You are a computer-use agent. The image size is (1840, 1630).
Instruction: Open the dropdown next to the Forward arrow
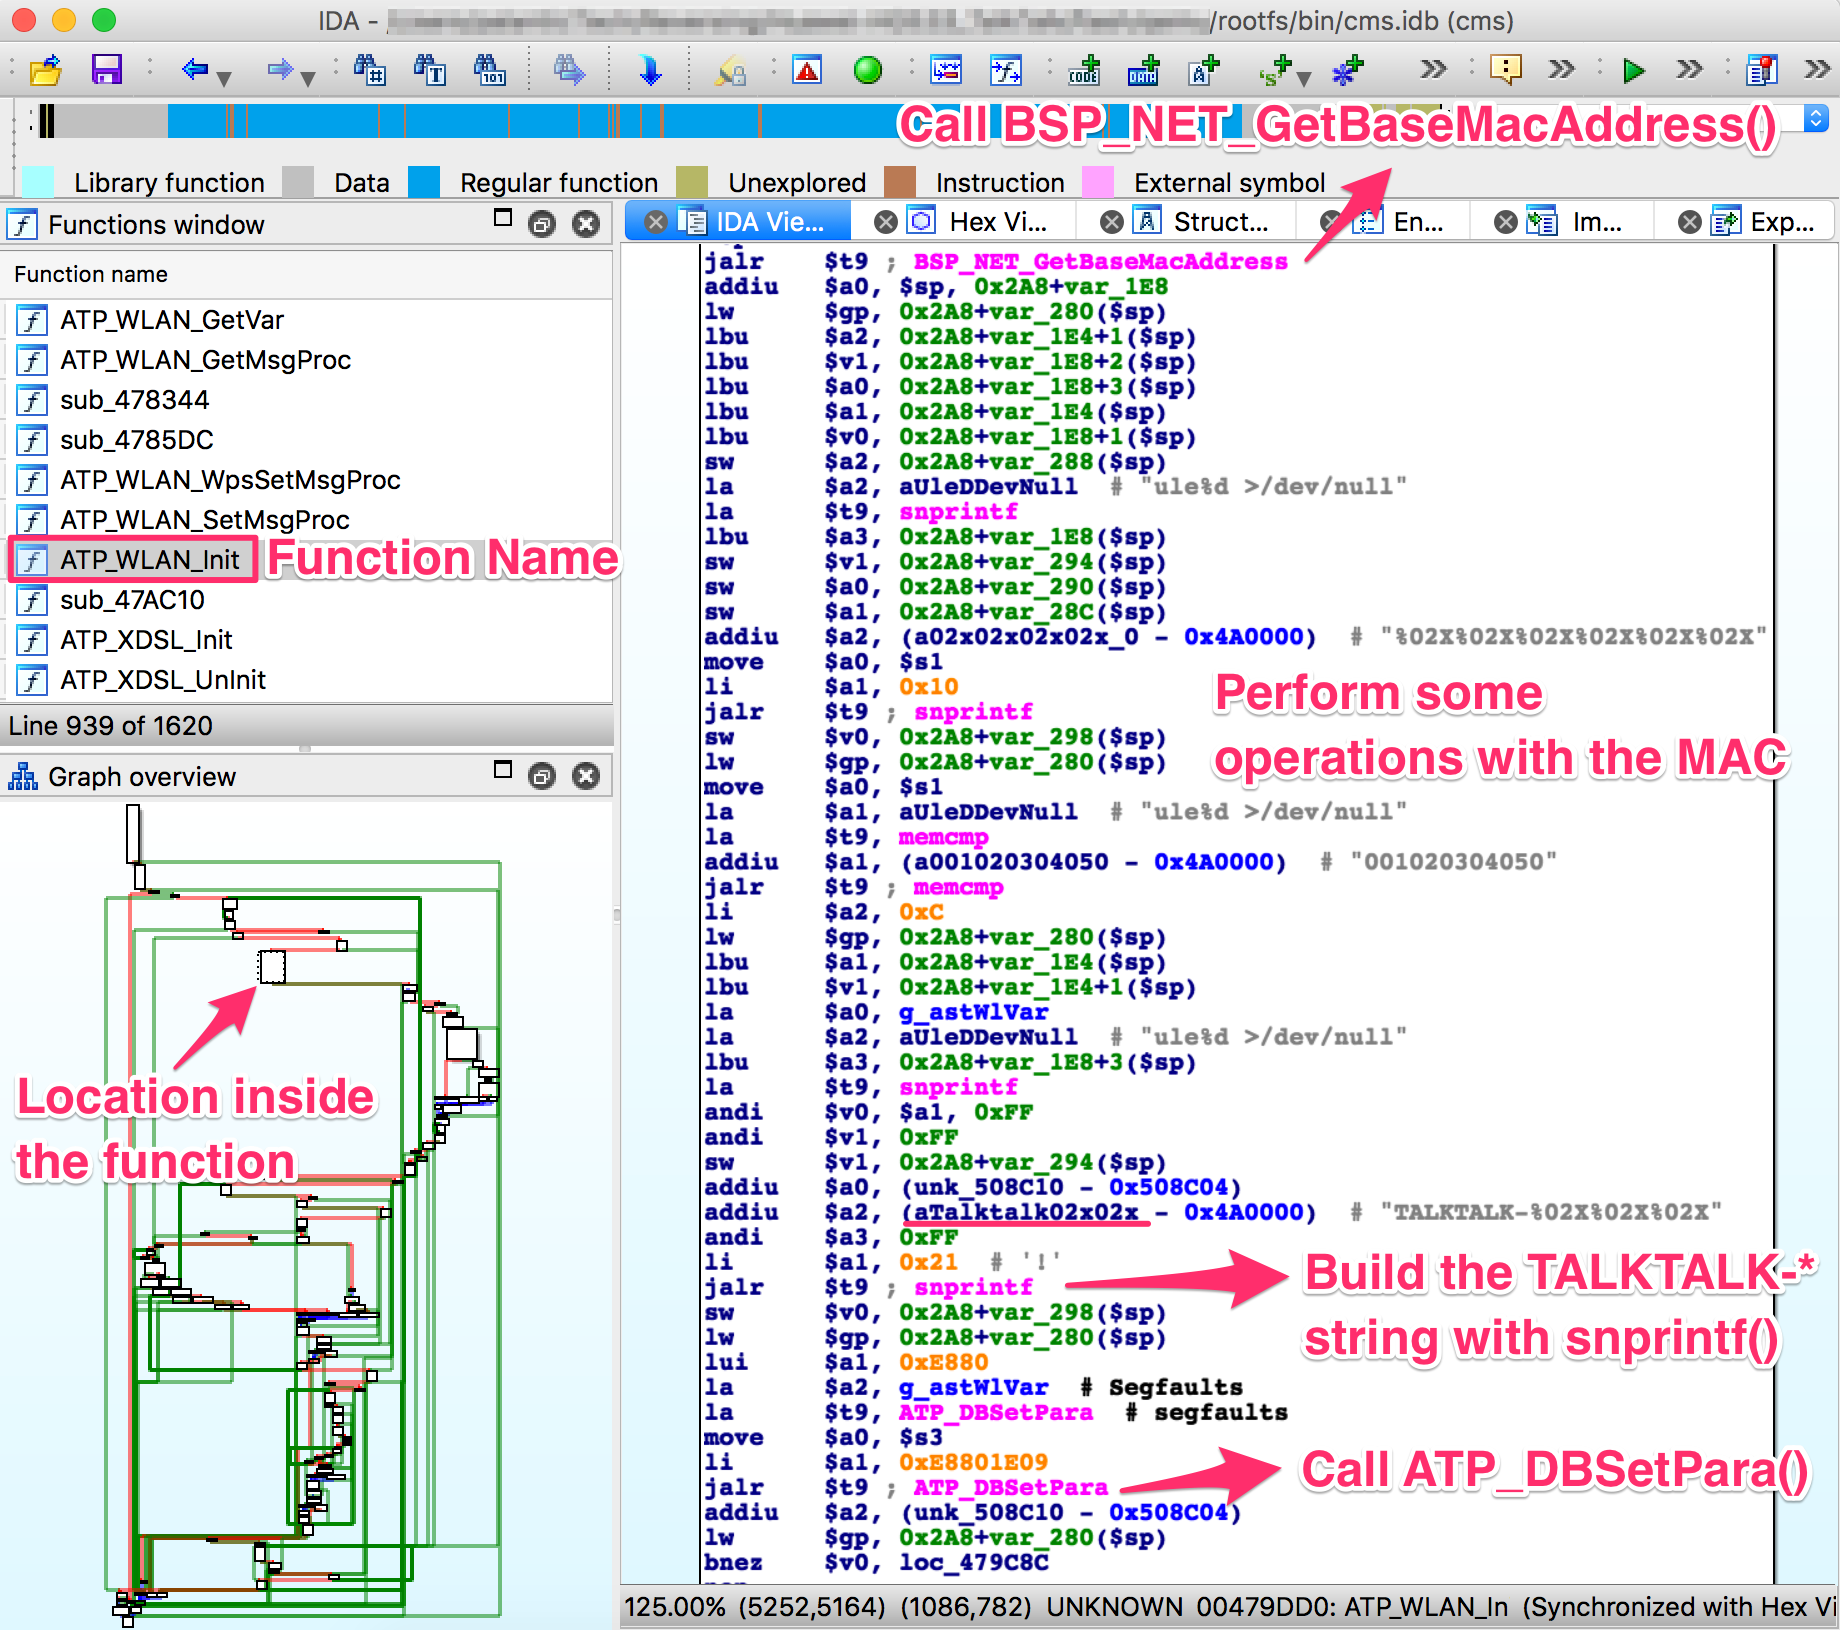[x=308, y=78]
